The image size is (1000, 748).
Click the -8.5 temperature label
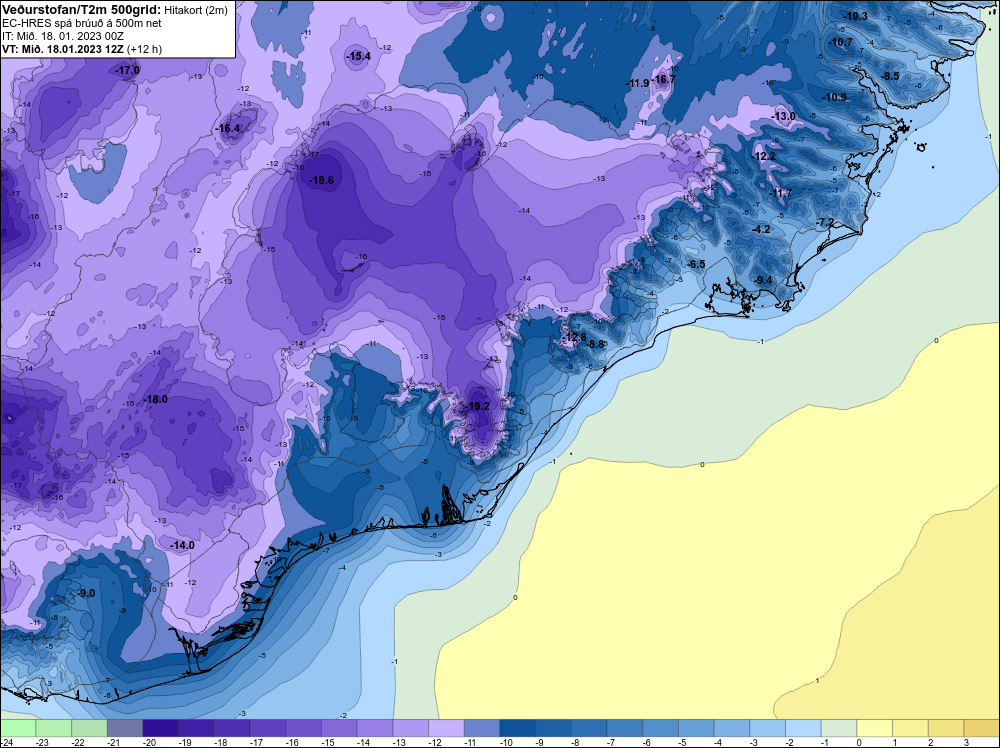tap(890, 76)
